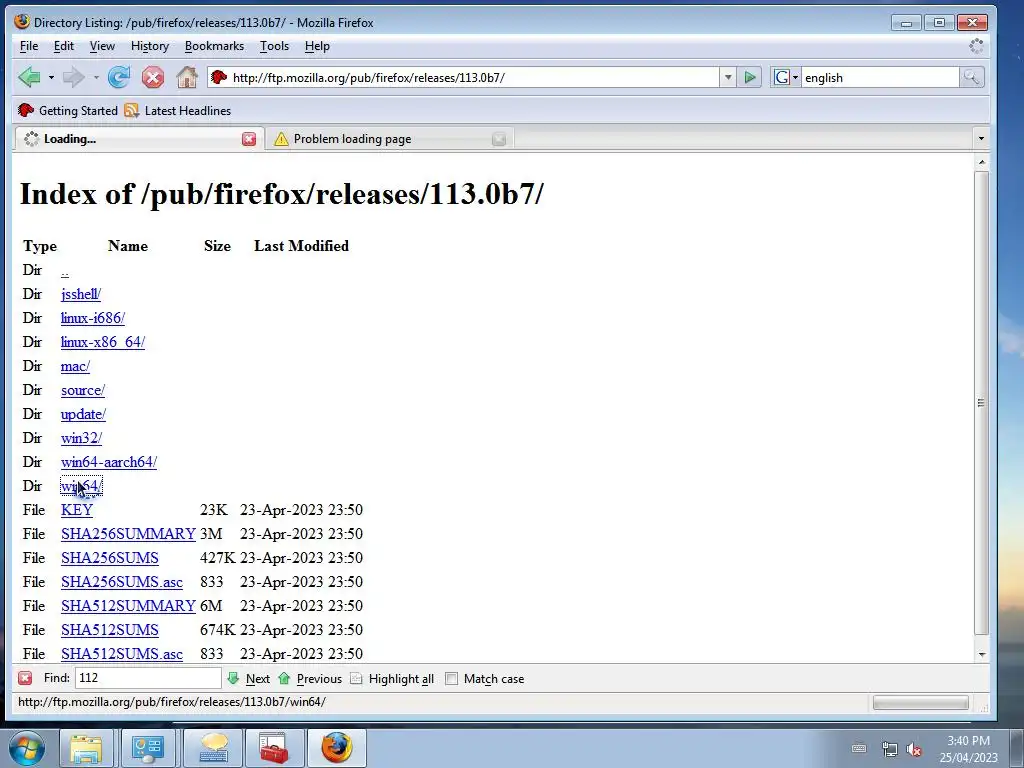The image size is (1024, 768).
Task: Open the mac/ directory link
Action: 75,366
